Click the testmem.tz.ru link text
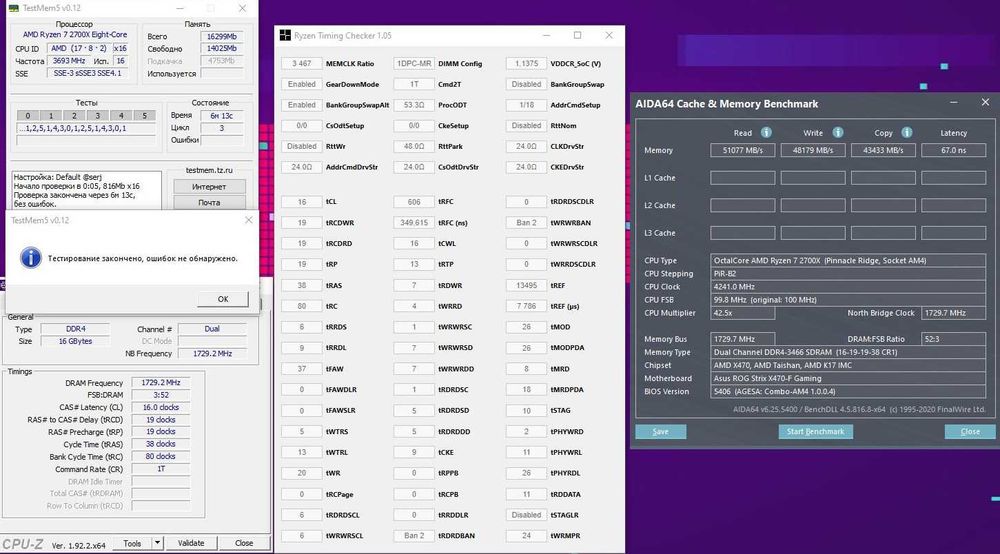This screenshot has height=554, width=1000. tap(209, 170)
